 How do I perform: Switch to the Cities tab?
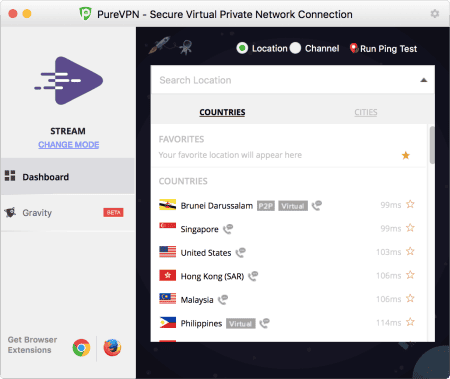click(366, 112)
